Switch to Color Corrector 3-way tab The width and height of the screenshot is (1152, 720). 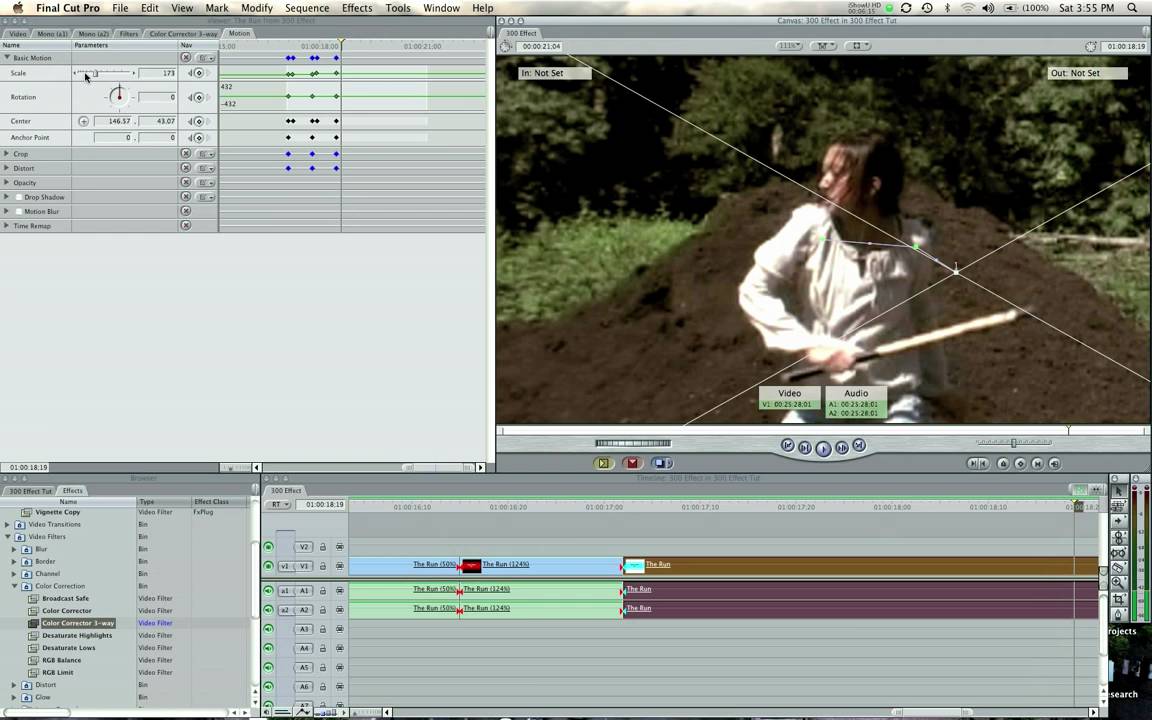click(x=183, y=34)
